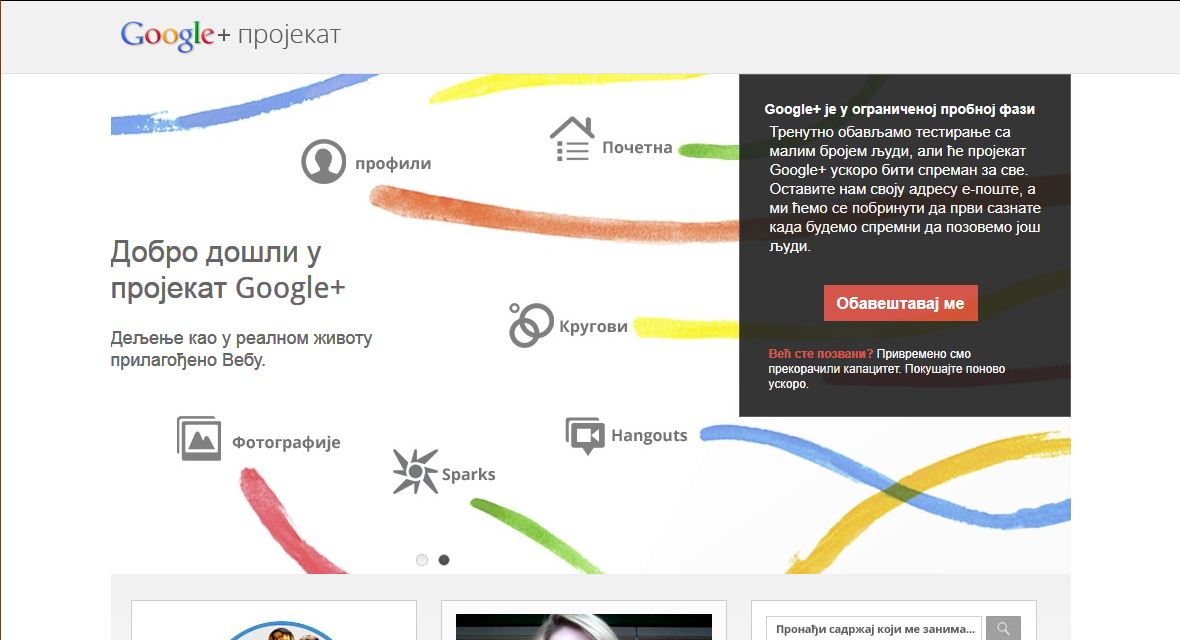
Task: Click the interlocking circles Кругови icon
Action: pyautogui.click(x=531, y=325)
